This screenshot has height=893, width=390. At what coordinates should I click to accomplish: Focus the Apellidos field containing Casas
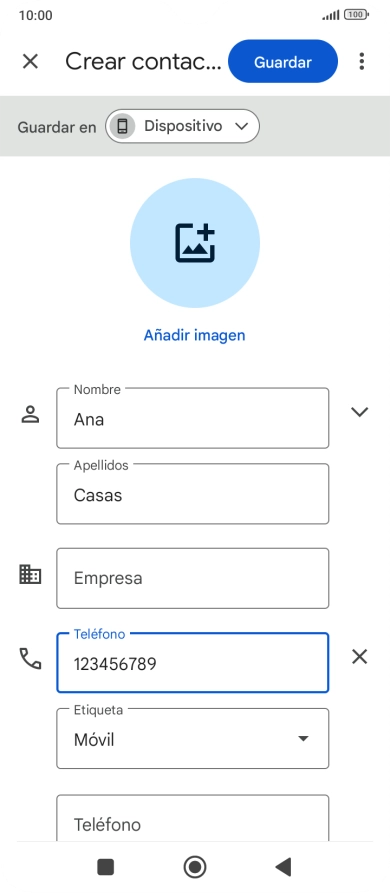click(x=192, y=494)
